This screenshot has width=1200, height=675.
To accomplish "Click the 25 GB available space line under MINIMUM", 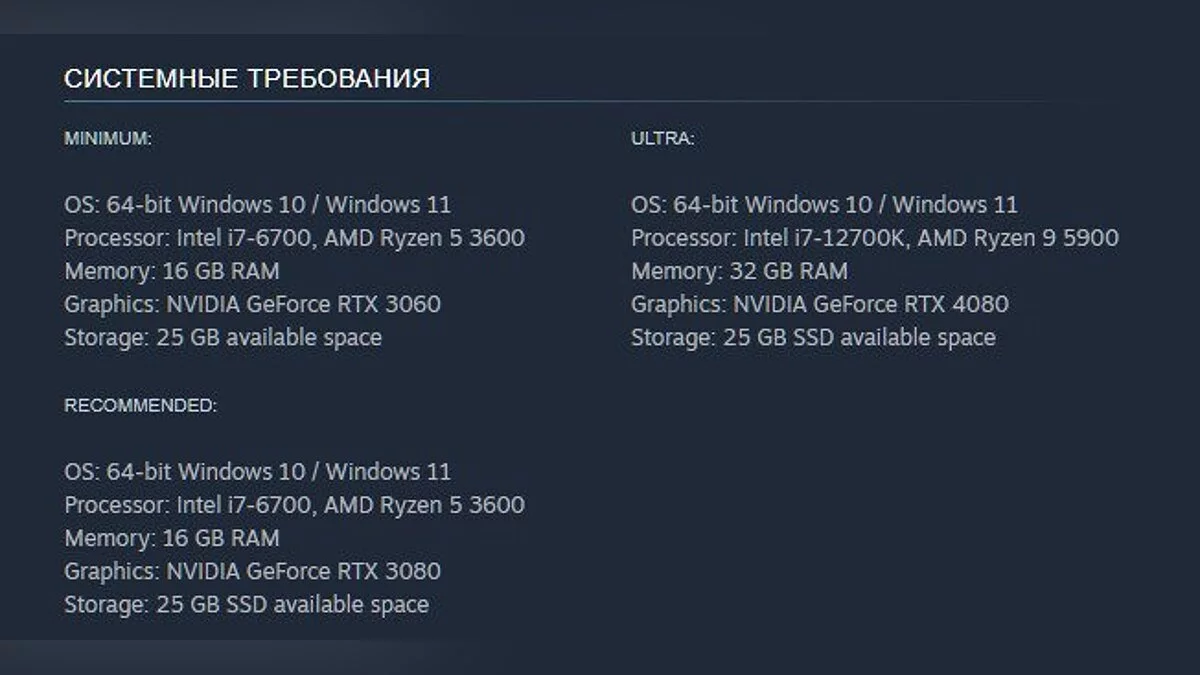I will click(x=223, y=337).
